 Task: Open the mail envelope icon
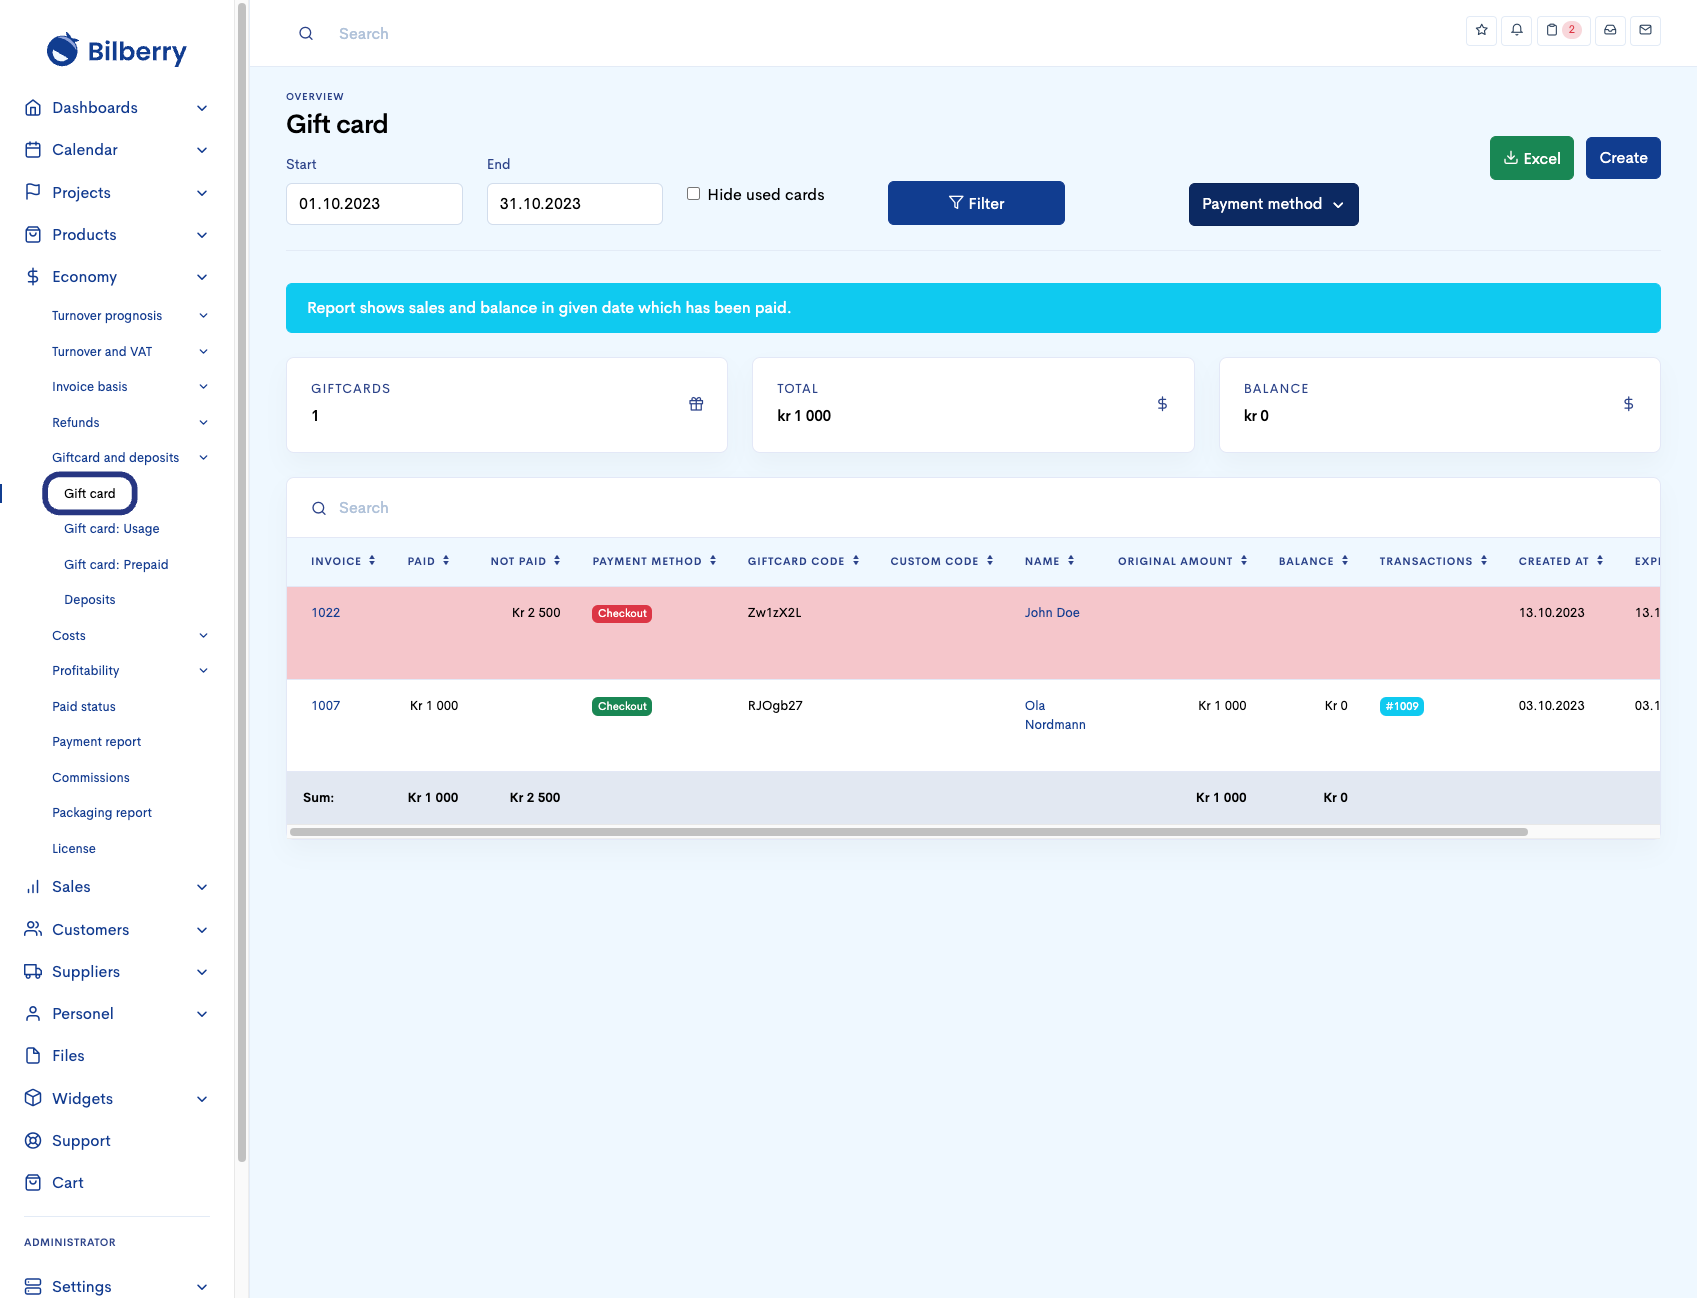coord(1645,30)
